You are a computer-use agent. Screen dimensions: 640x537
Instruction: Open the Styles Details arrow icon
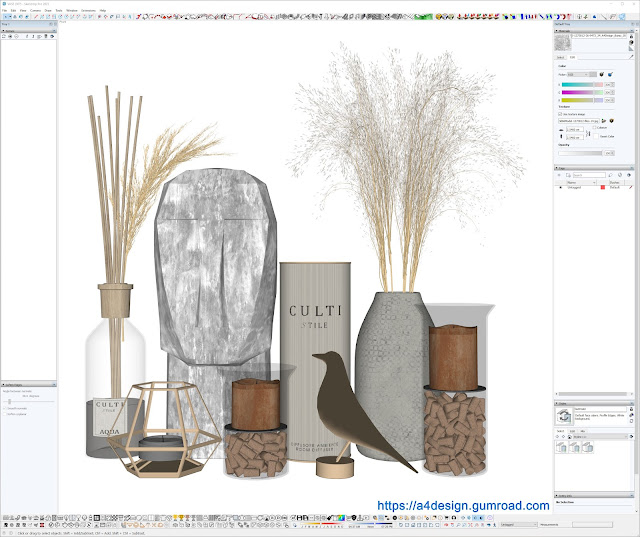631,437
